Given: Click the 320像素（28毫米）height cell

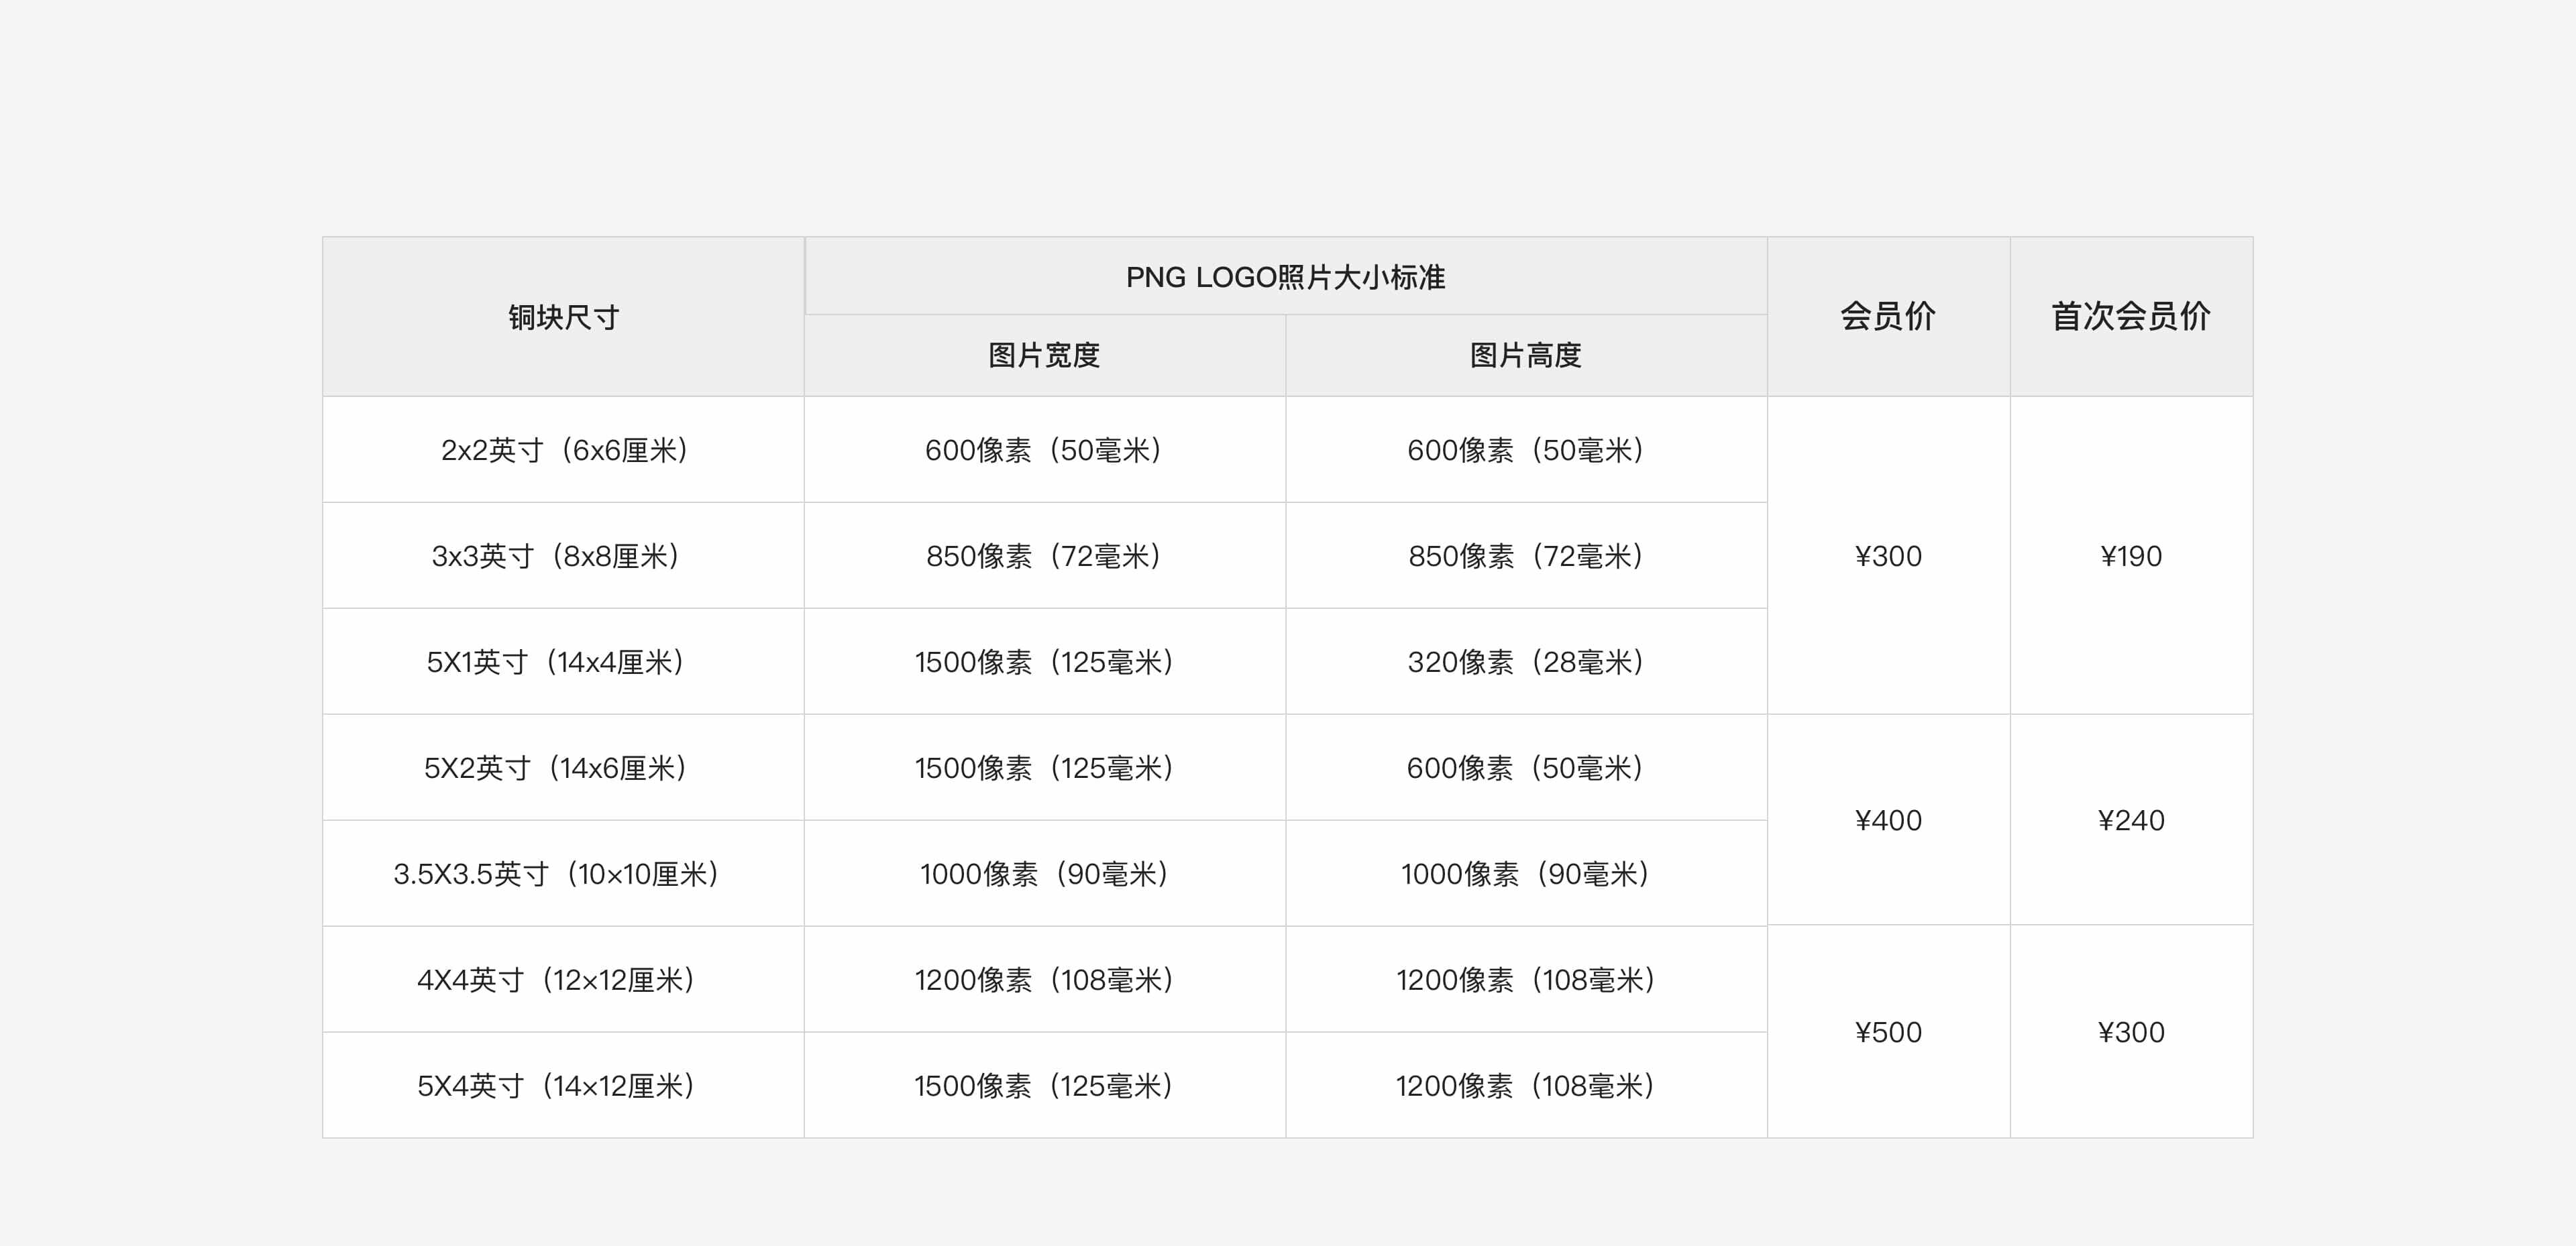Looking at the screenshot, I should tap(1525, 662).
